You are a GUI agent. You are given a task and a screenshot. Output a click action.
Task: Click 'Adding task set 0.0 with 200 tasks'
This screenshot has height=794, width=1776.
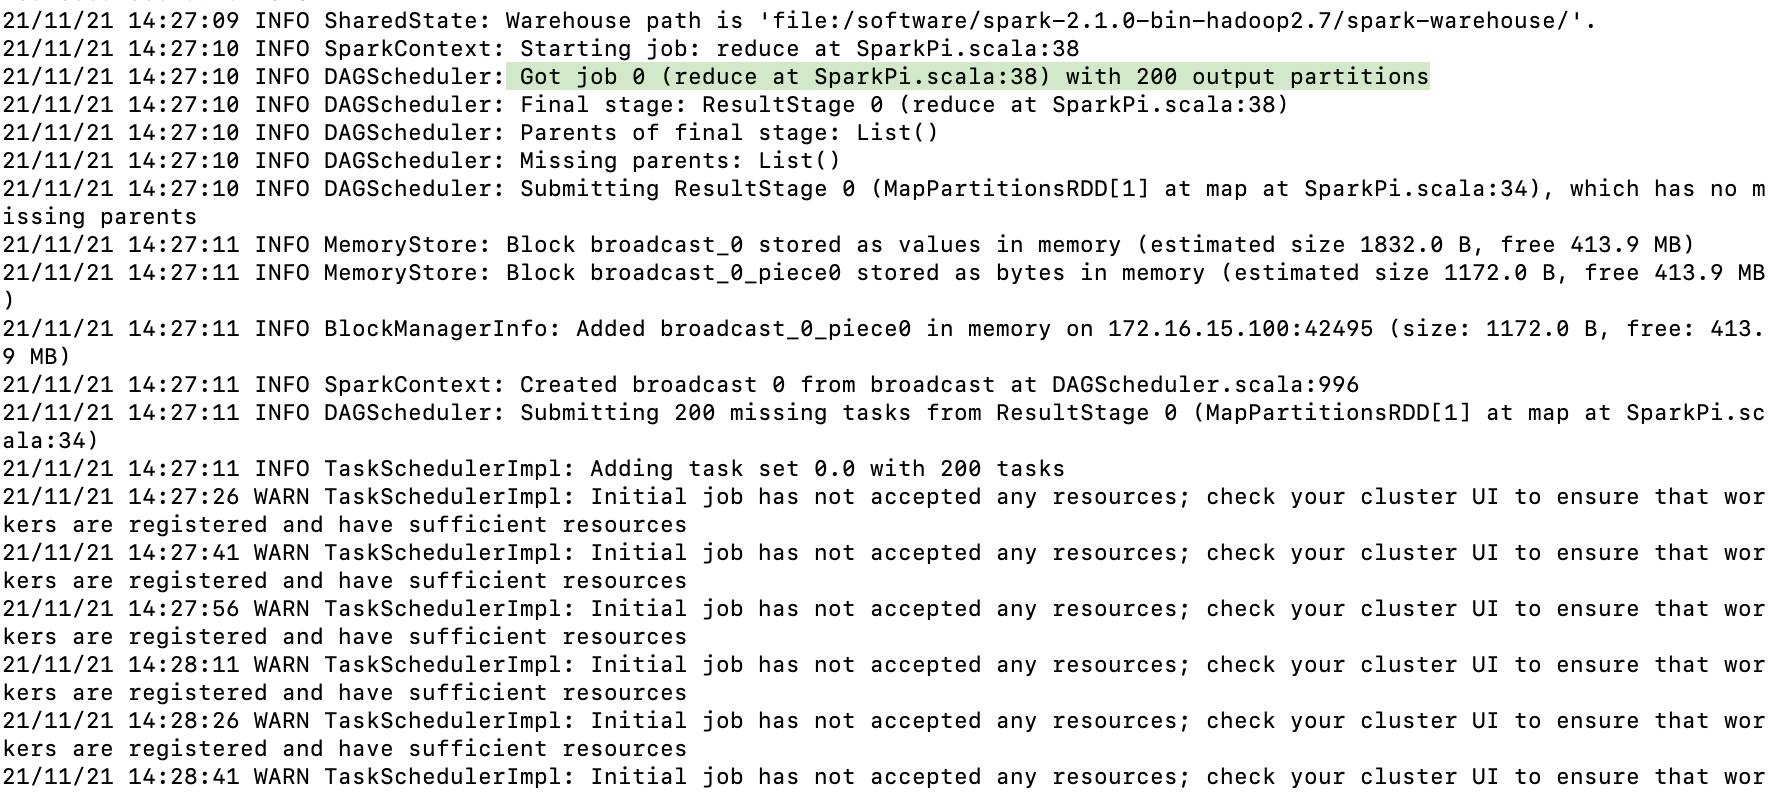(827, 469)
